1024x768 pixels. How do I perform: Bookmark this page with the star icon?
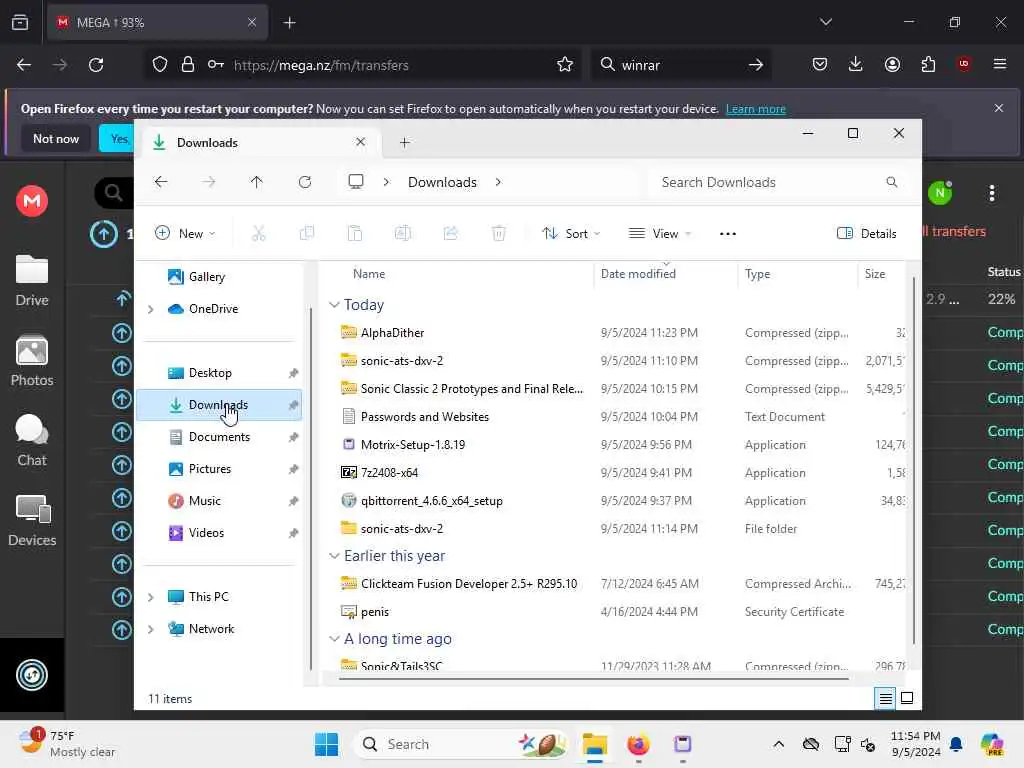click(x=565, y=65)
